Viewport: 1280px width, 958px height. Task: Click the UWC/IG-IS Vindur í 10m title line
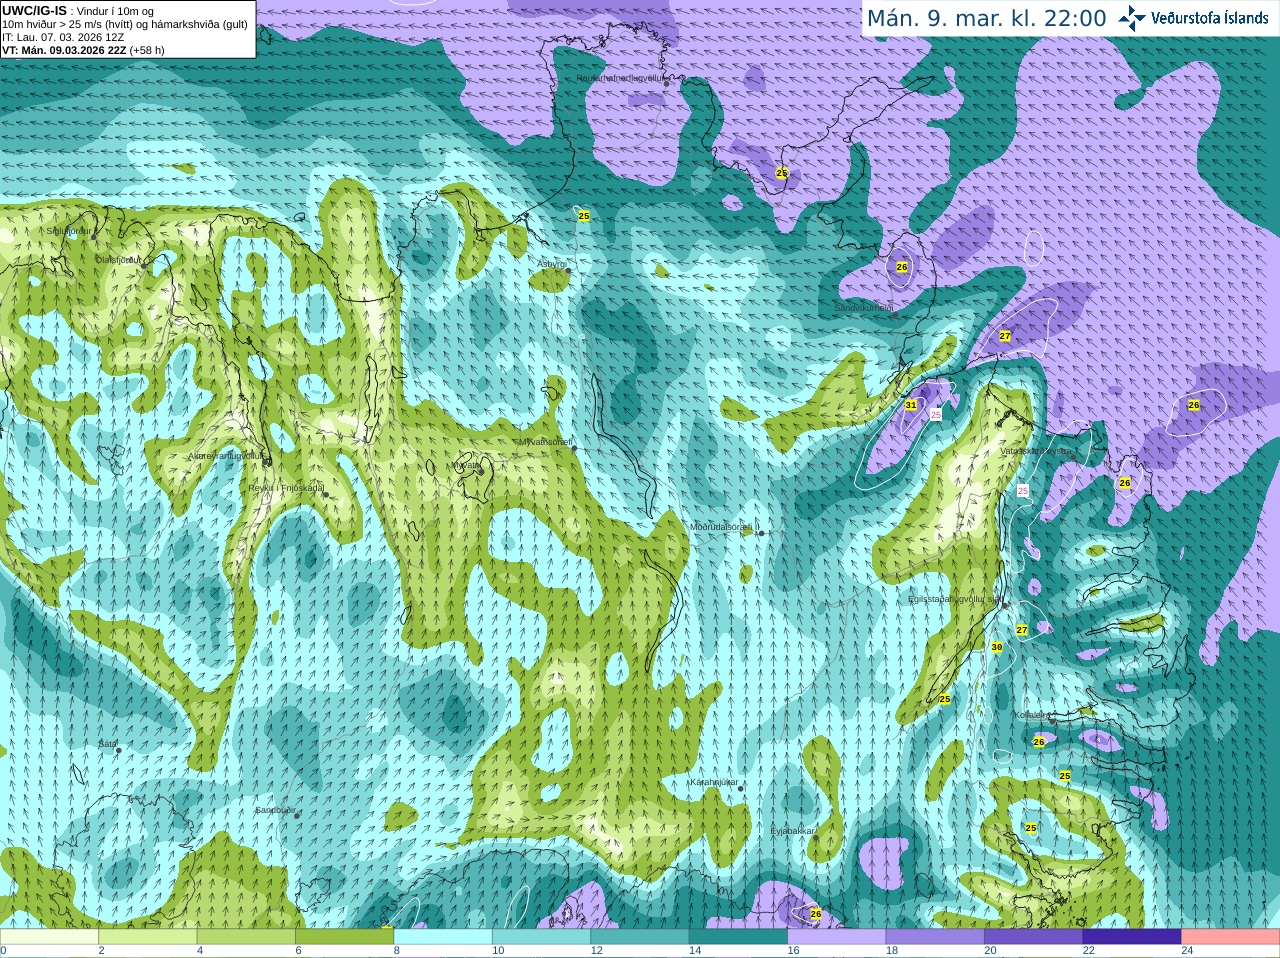(x=77, y=10)
